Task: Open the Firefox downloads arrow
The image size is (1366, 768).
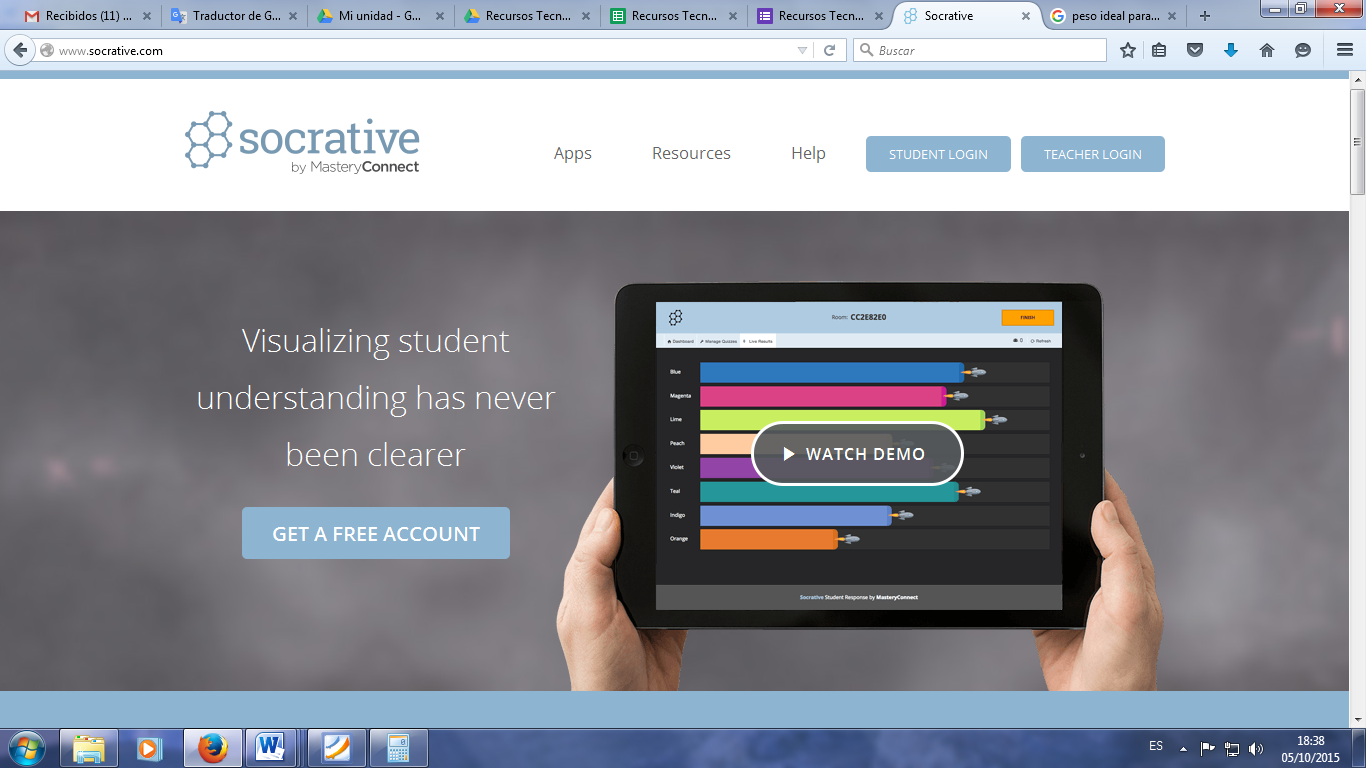Action: click(1231, 49)
